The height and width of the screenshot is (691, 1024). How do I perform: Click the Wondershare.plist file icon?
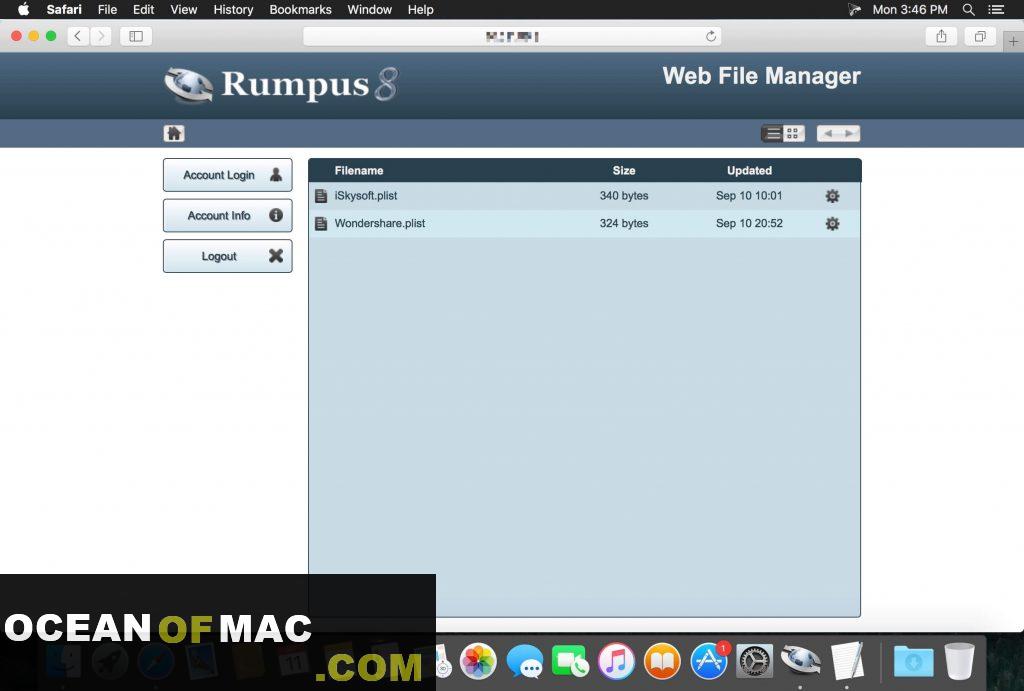pos(321,223)
